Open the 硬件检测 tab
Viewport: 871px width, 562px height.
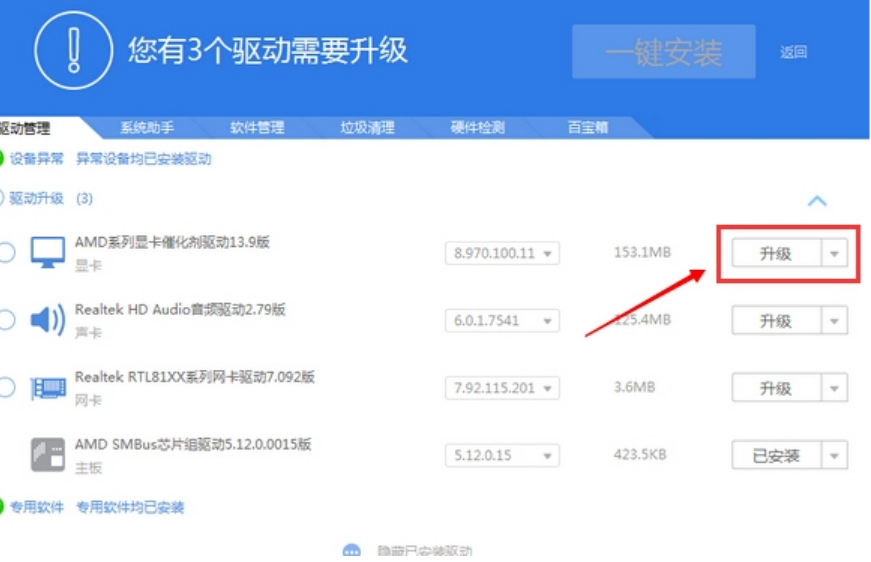coord(477,127)
